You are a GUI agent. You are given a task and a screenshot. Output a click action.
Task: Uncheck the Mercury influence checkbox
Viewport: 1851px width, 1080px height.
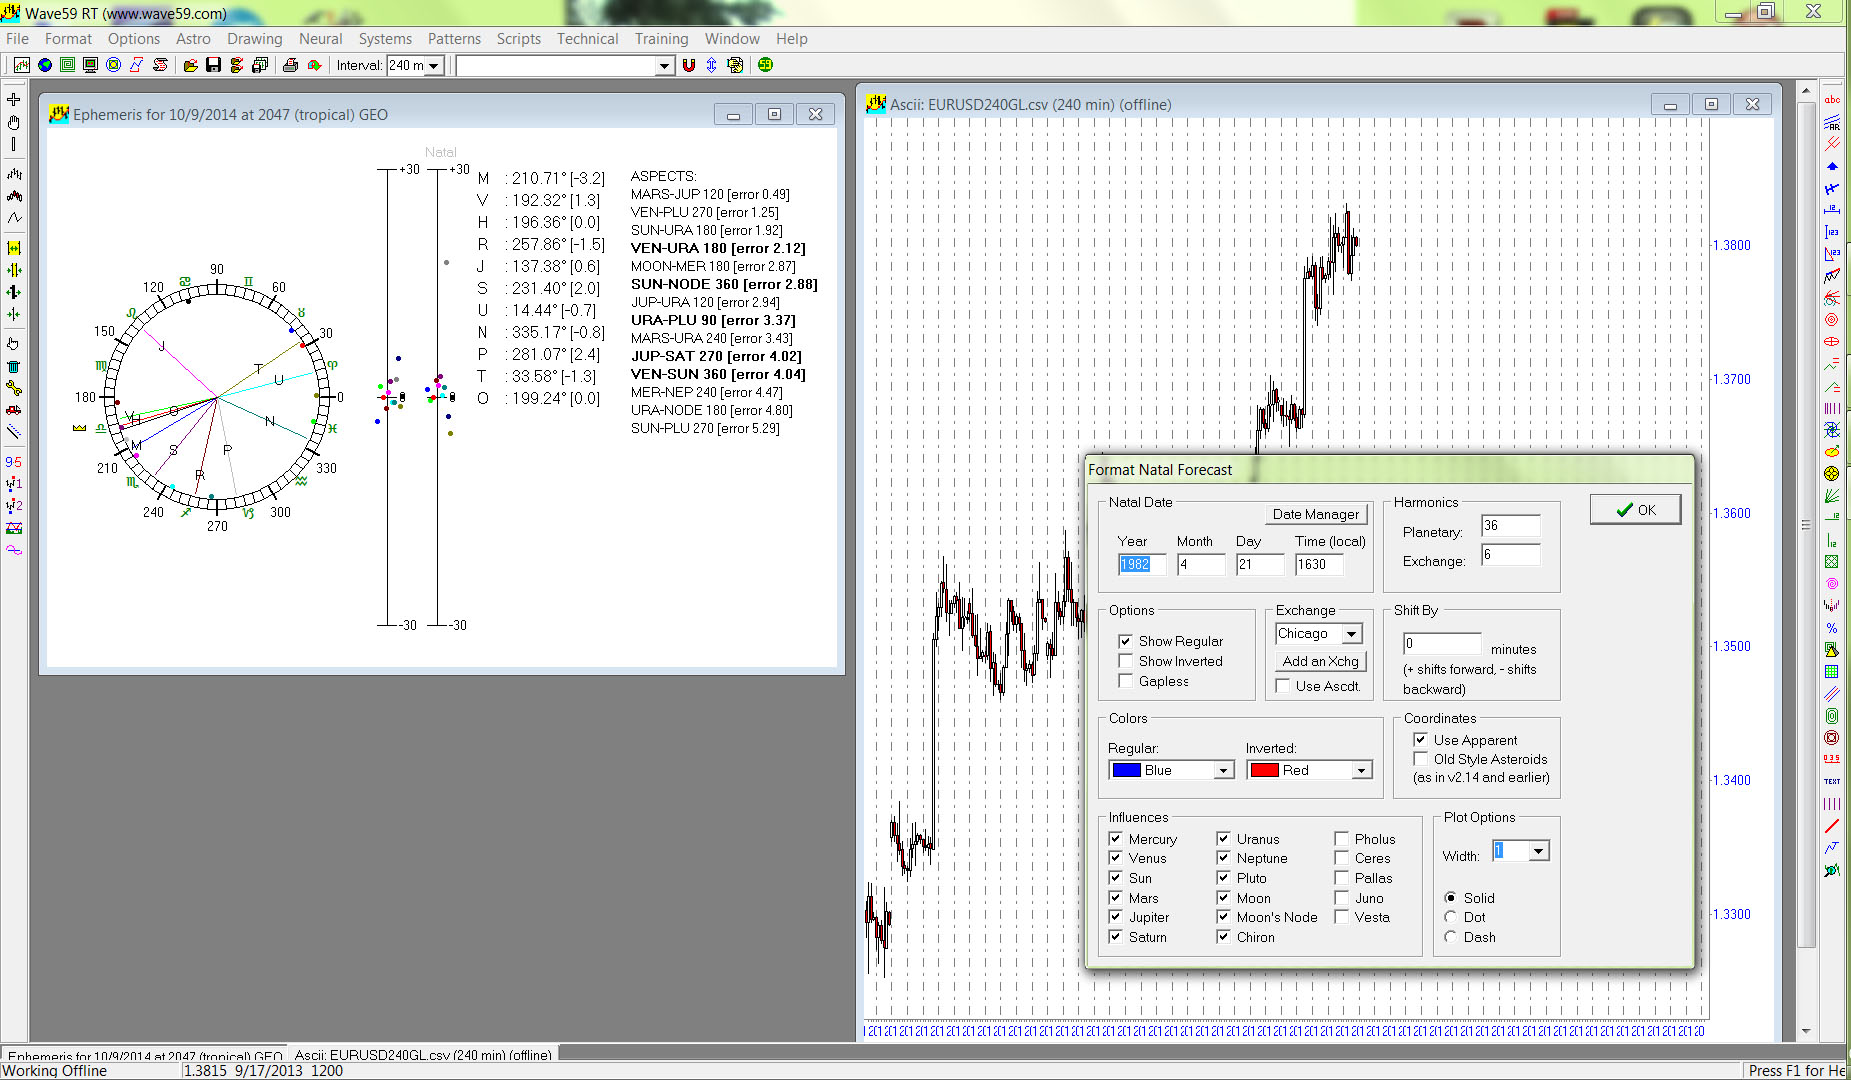point(1116,839)
